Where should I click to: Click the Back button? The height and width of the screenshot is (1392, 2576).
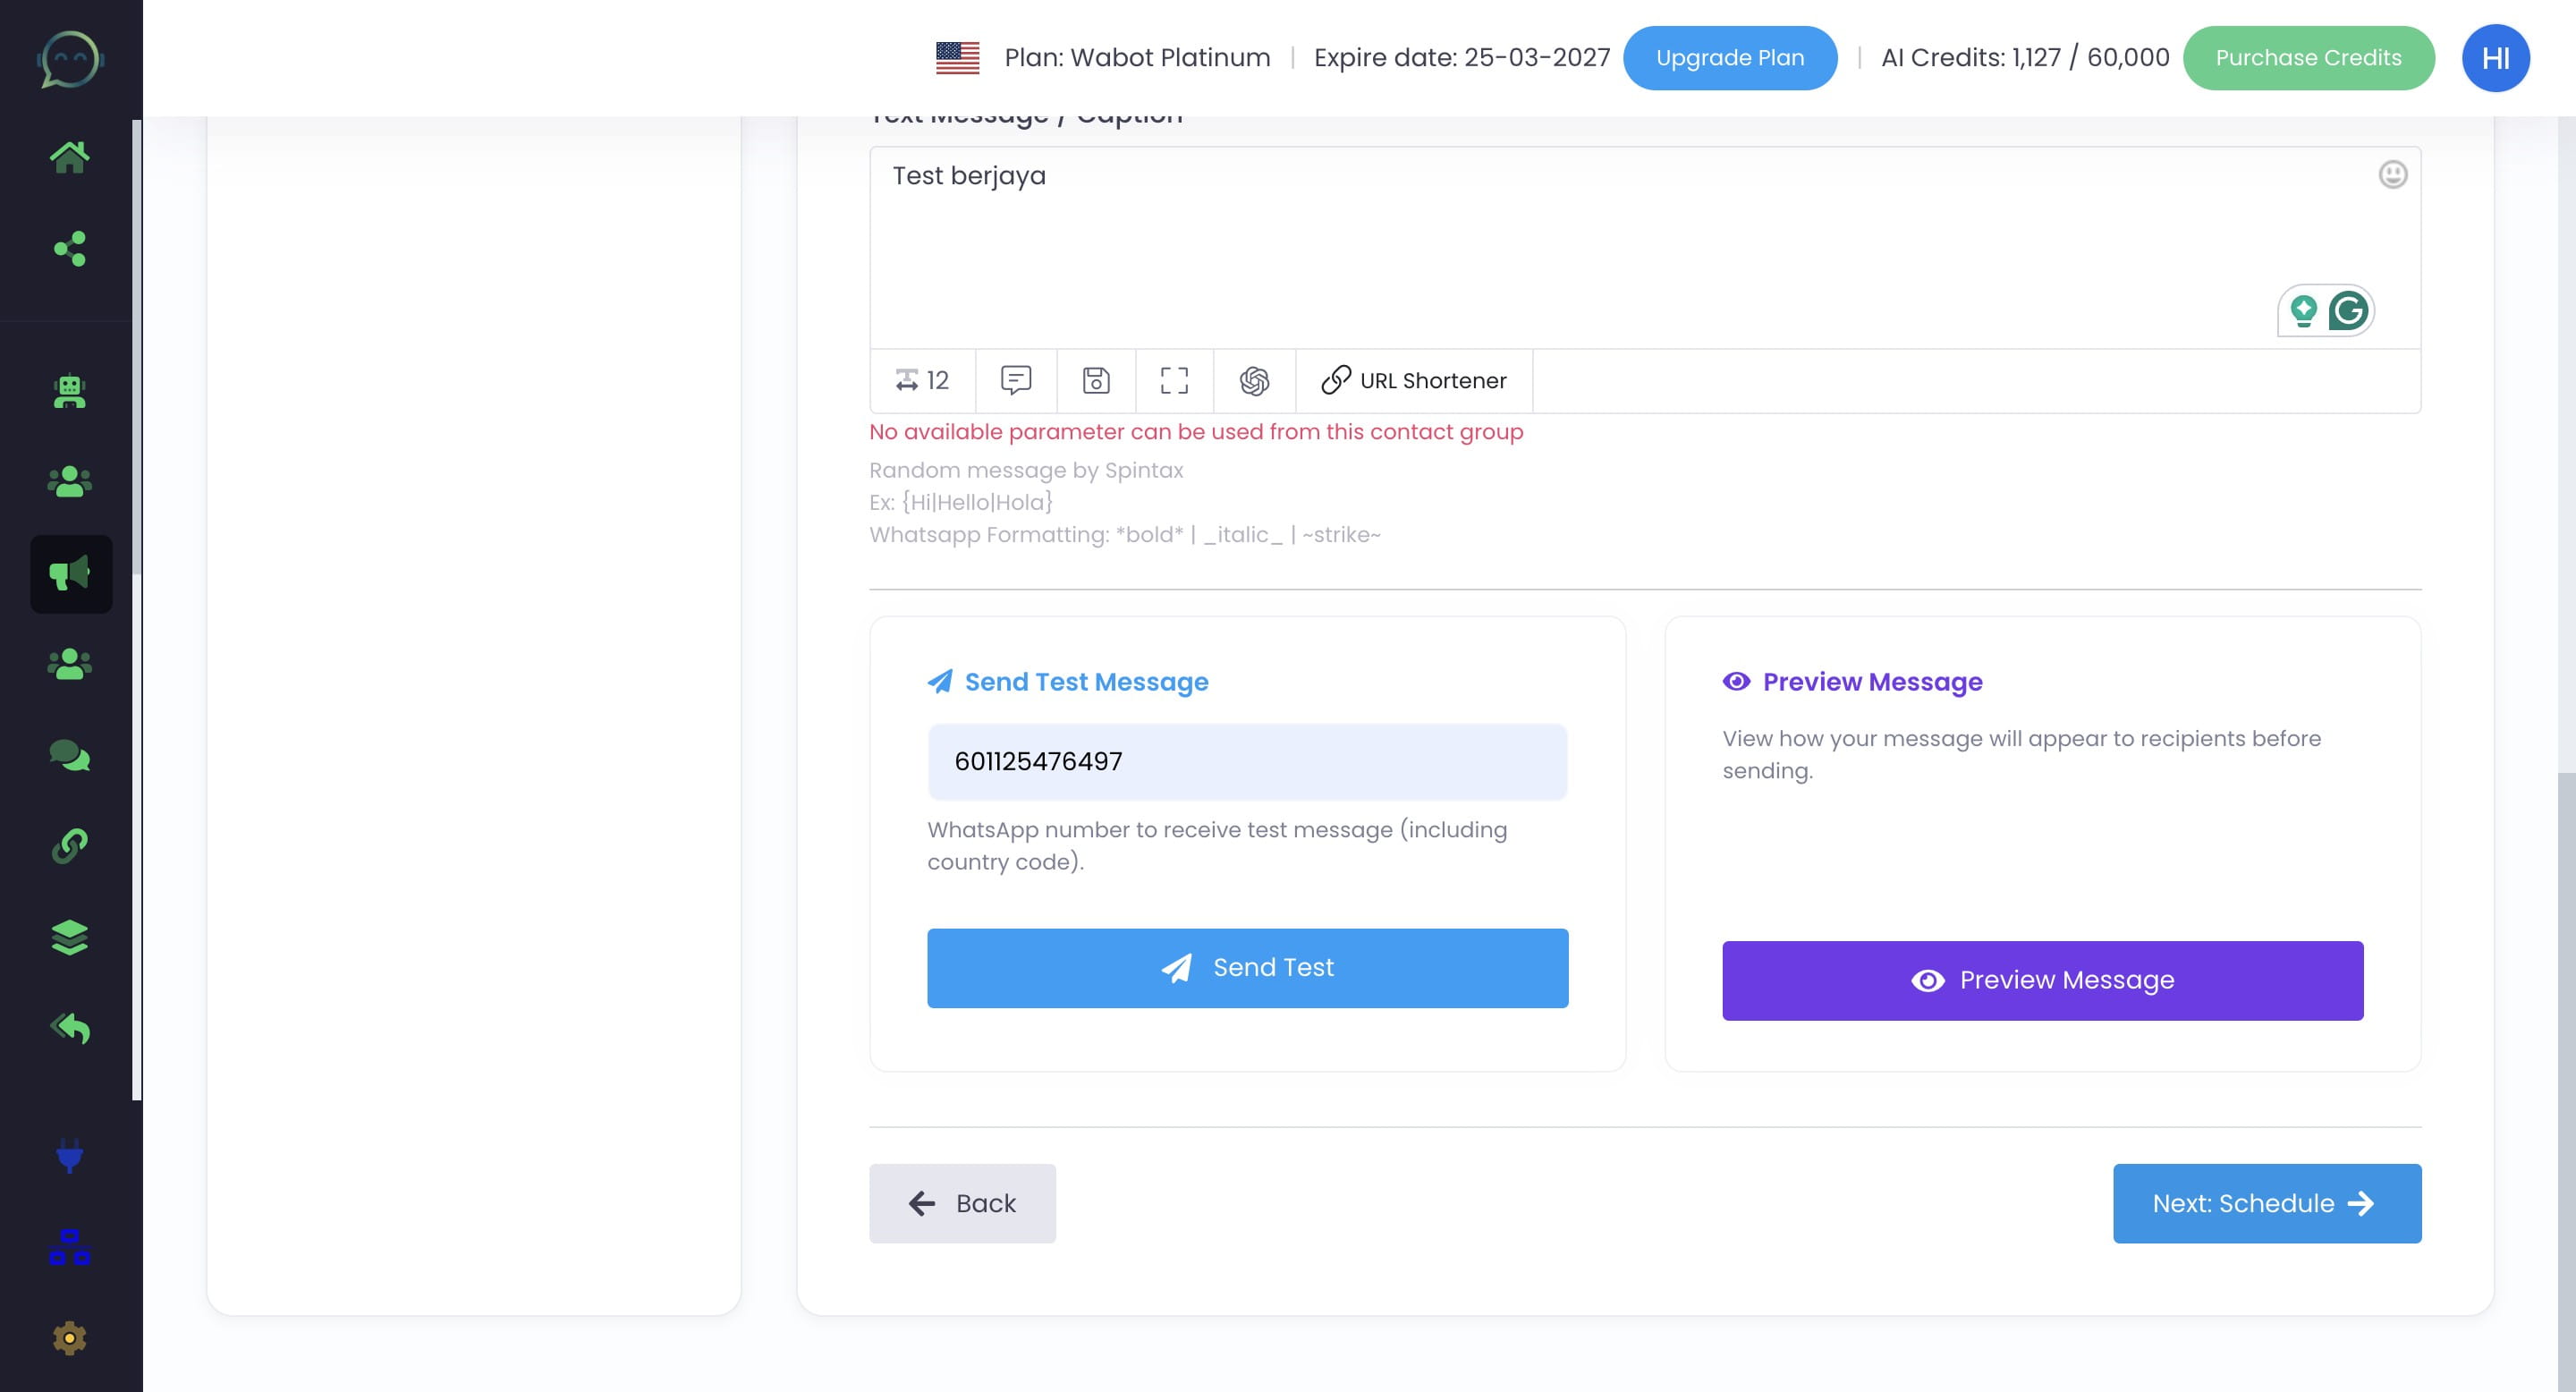pos(962,1204)
